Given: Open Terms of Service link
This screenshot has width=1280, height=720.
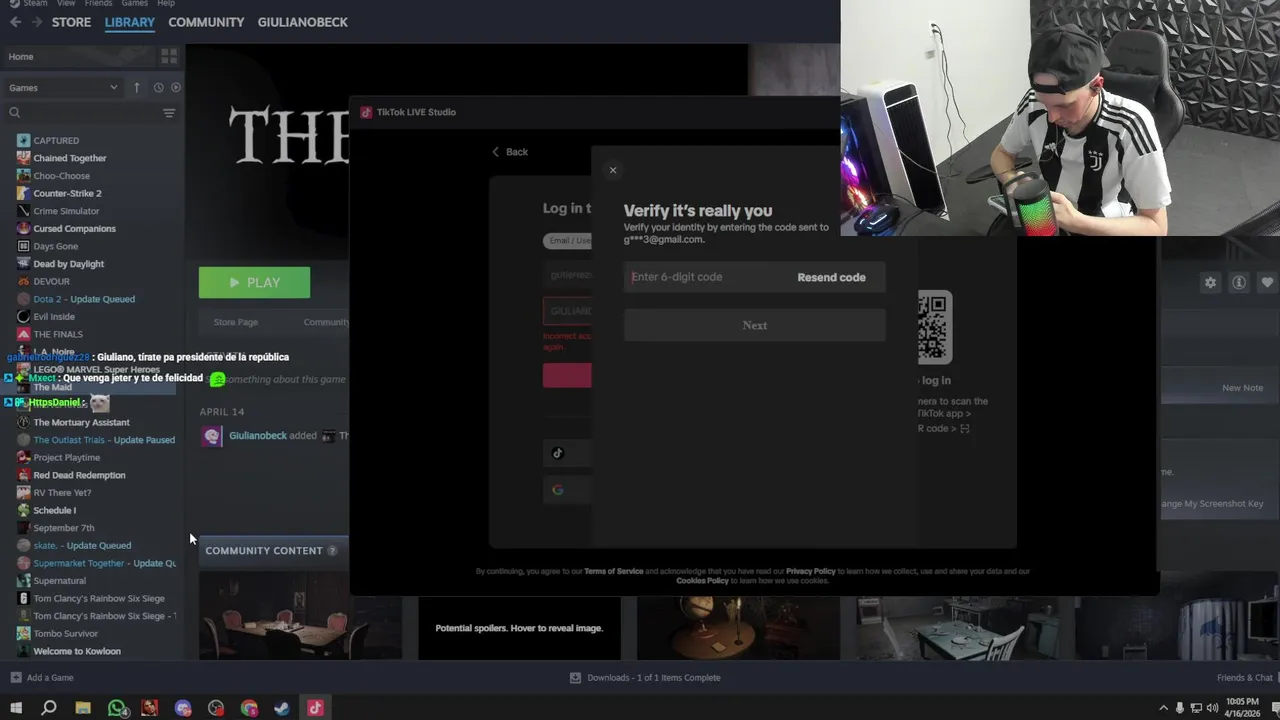Looking at the screenshot, I should pos(614,571).
